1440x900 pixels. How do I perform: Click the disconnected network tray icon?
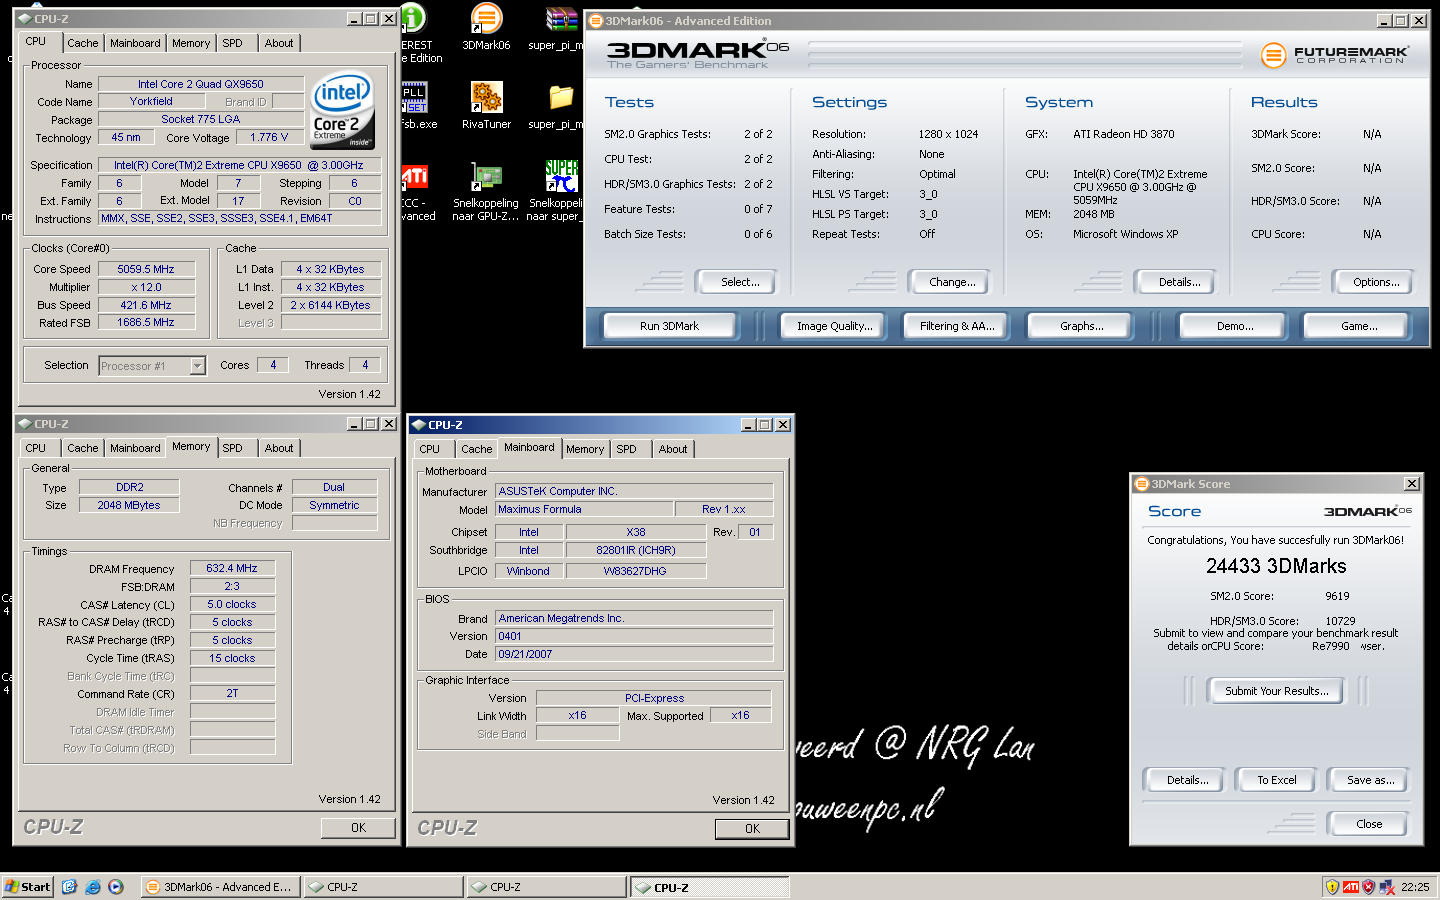click(x=1387, y=887)
